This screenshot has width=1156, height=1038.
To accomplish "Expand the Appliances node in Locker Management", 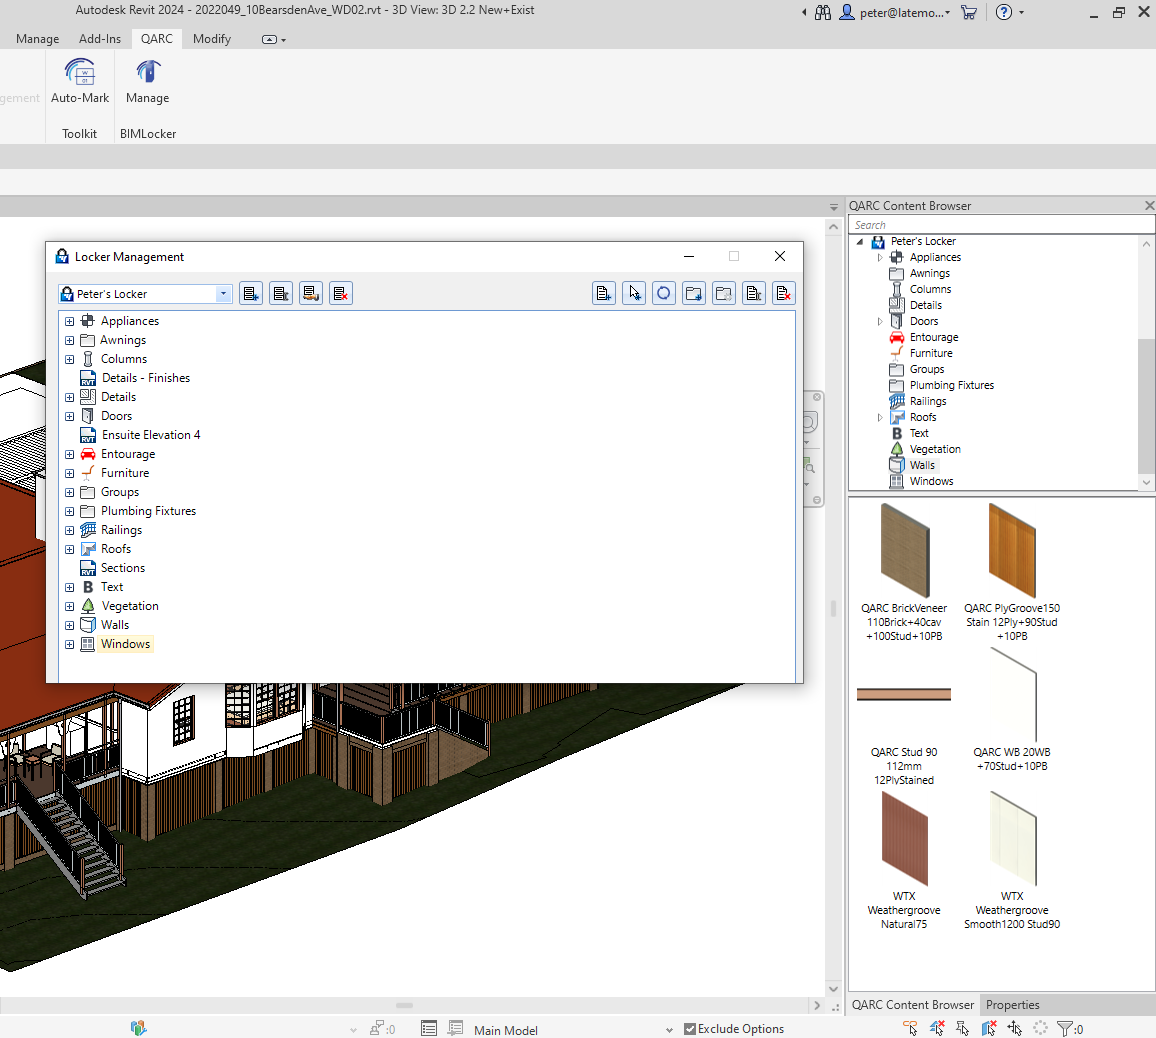I will click(70, 322).
